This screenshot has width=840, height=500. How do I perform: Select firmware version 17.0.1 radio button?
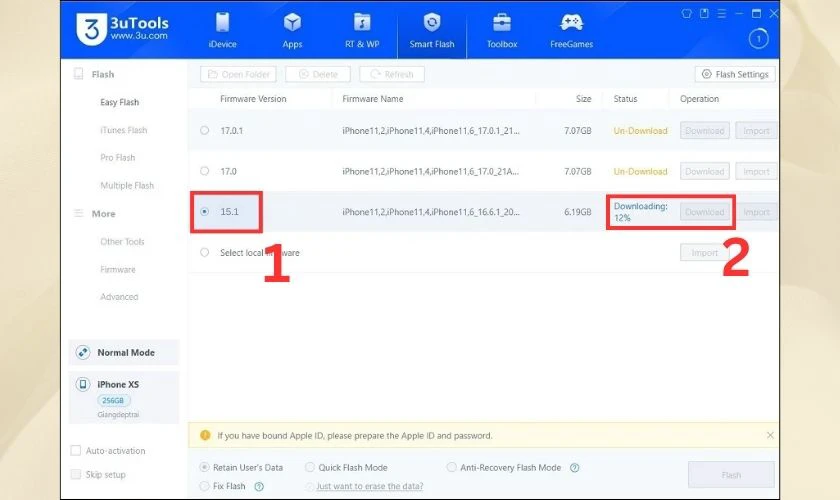click(205, 130)
